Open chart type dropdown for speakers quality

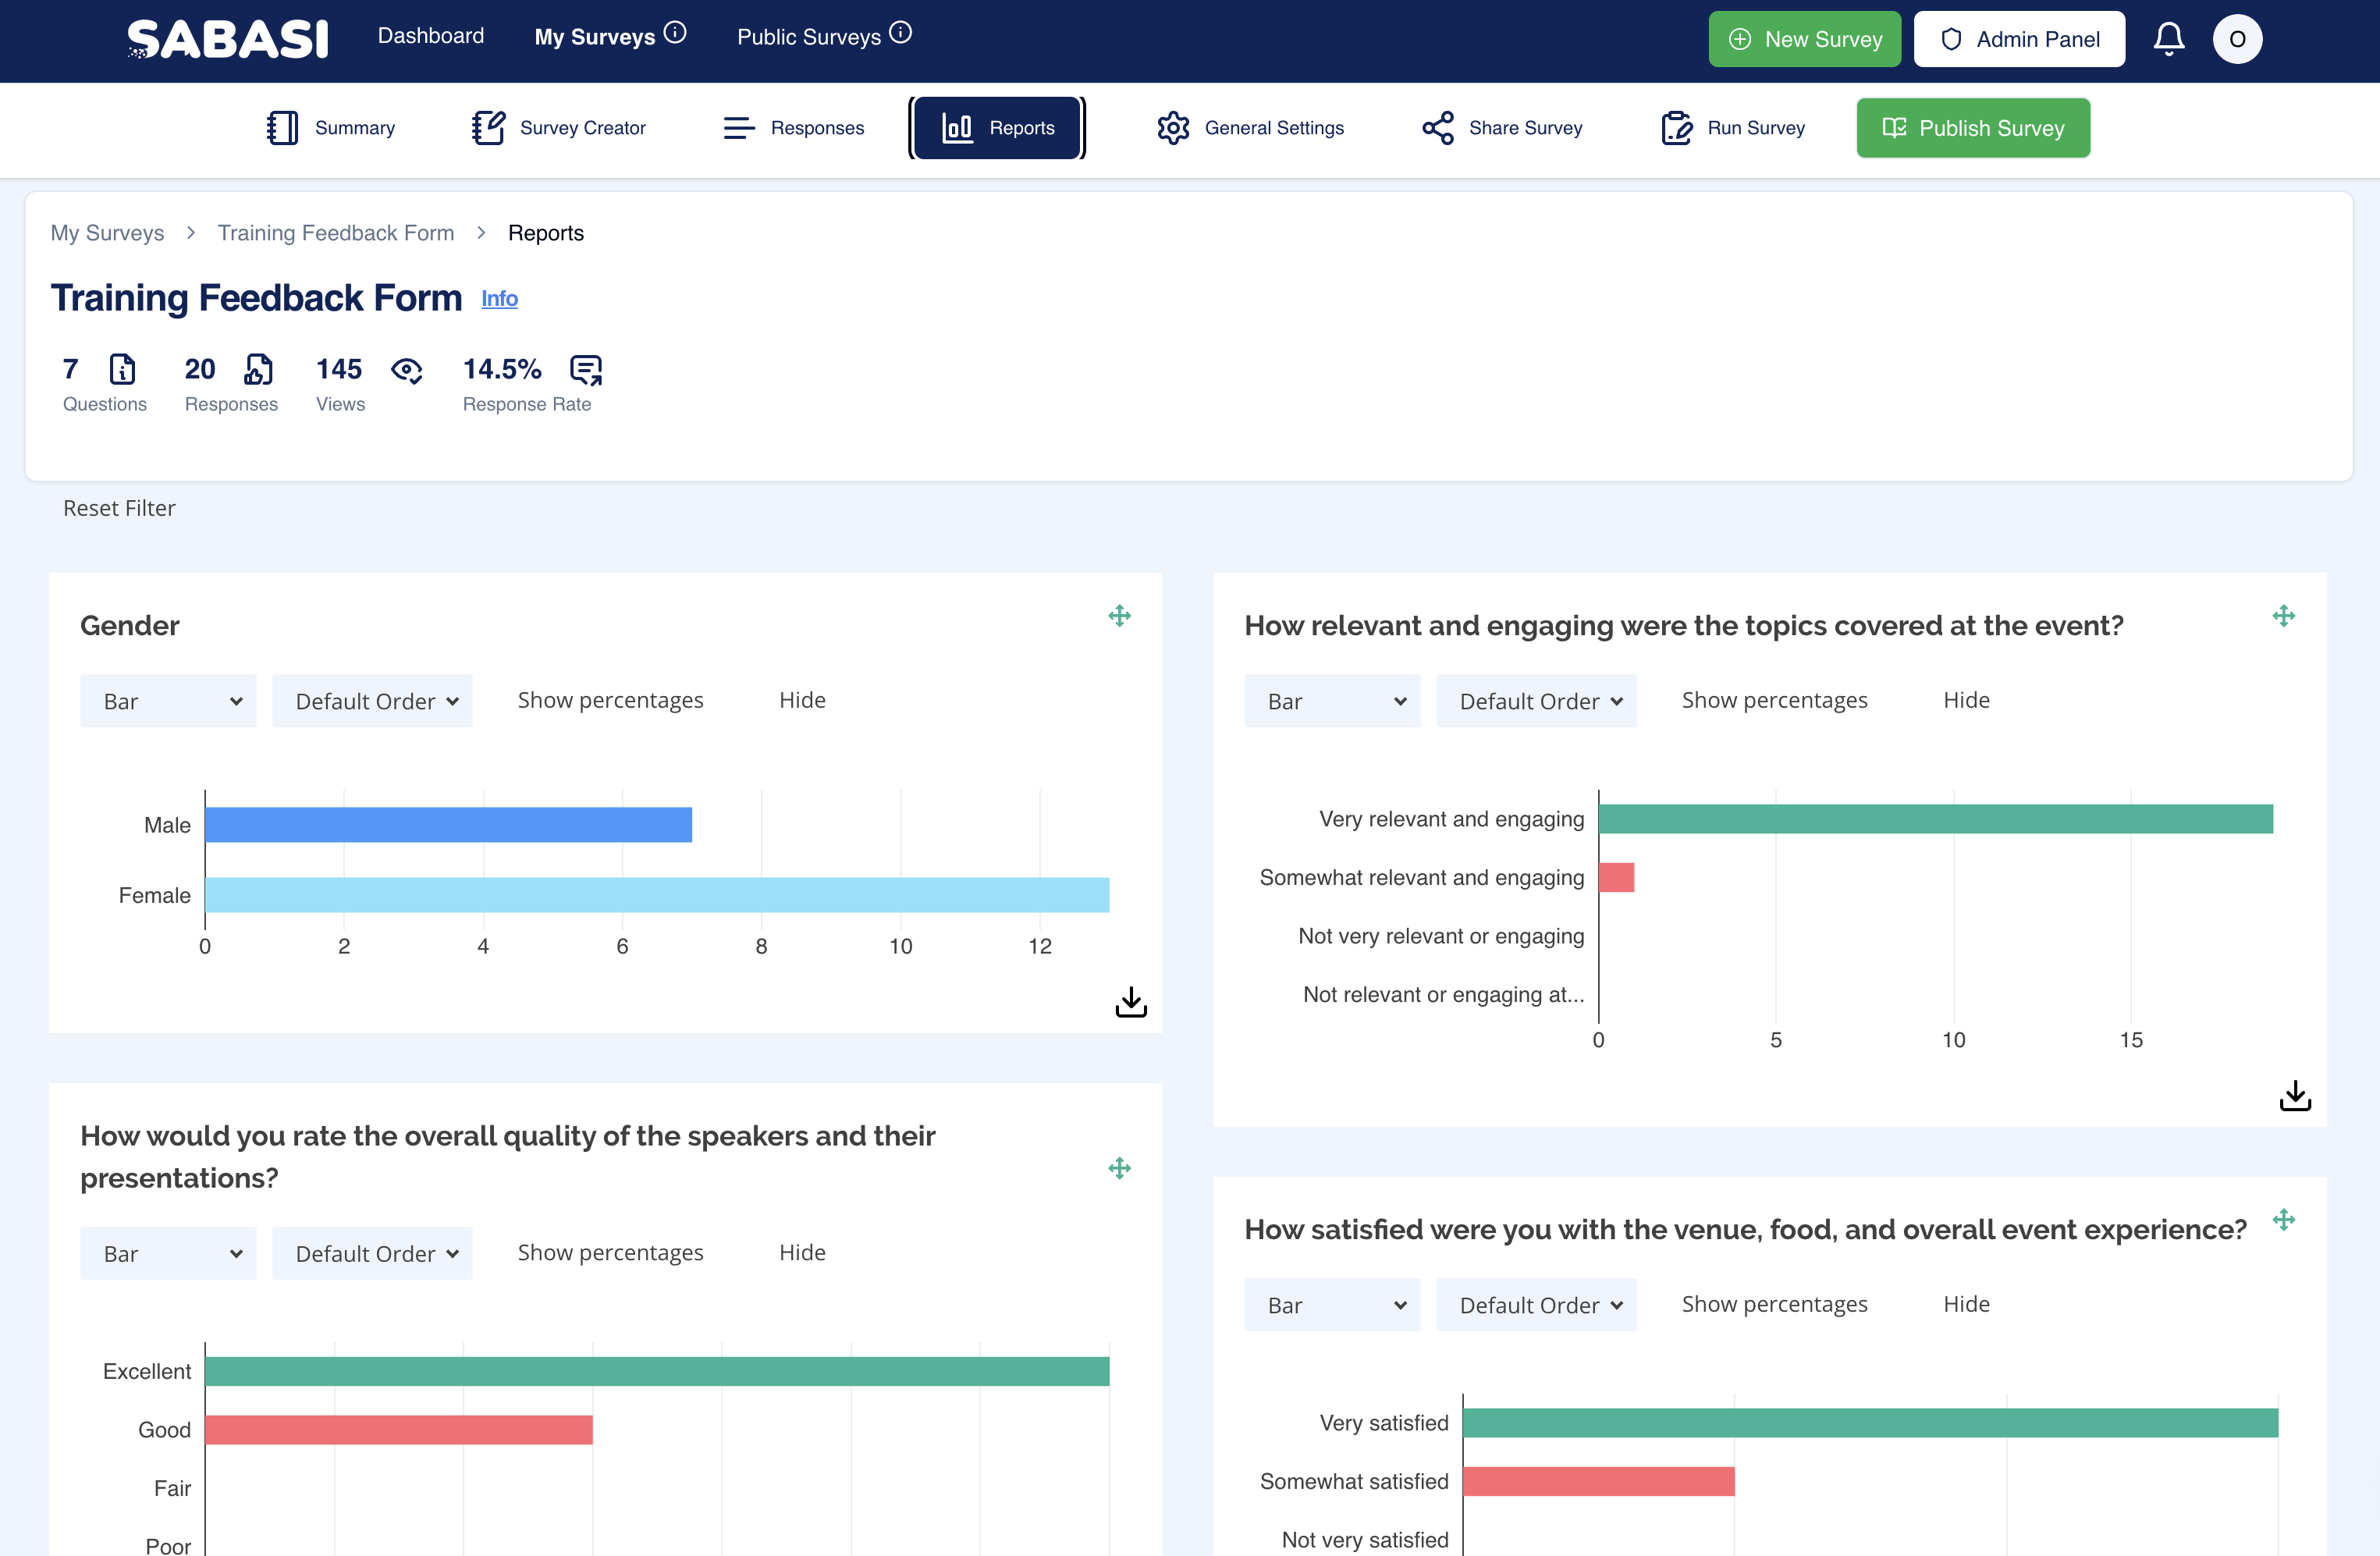point(168,1253)
